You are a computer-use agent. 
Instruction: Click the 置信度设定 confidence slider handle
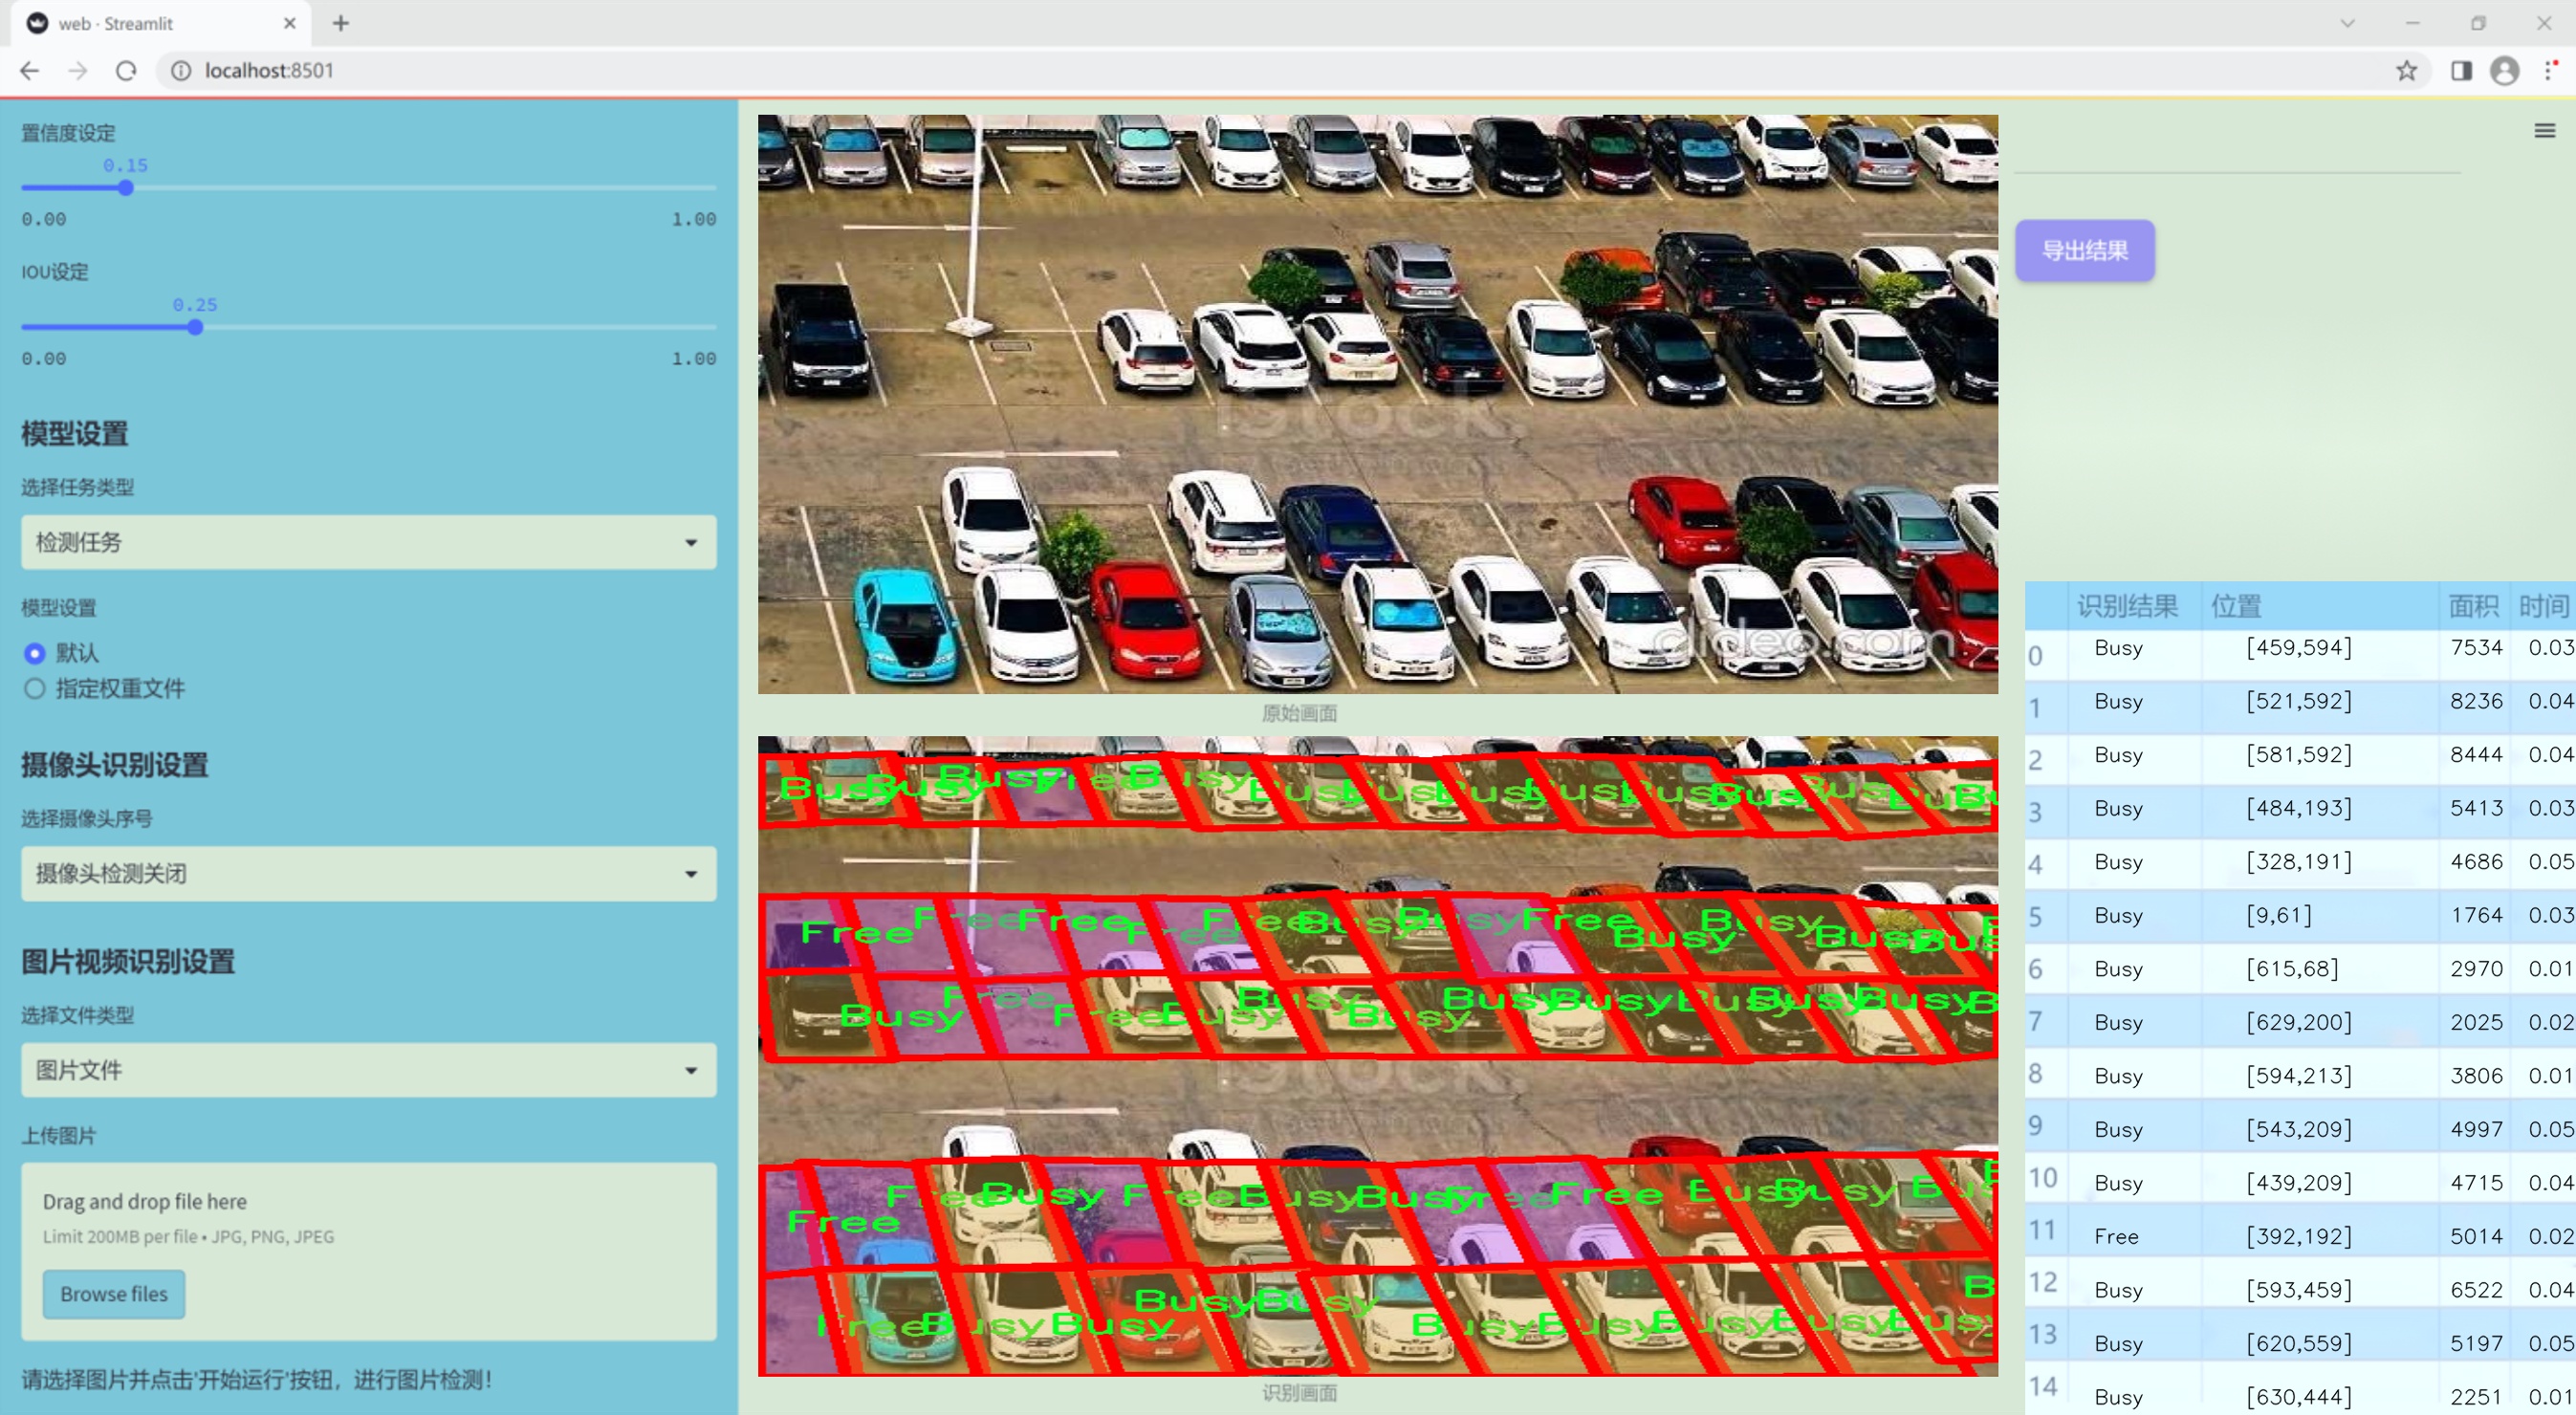click(x=126, y=188)
